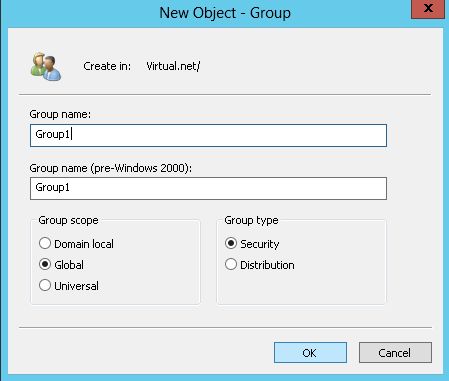Focus the pre-Windows 2000 group name field
Screen dimensions: 449x381
(208, 189)
